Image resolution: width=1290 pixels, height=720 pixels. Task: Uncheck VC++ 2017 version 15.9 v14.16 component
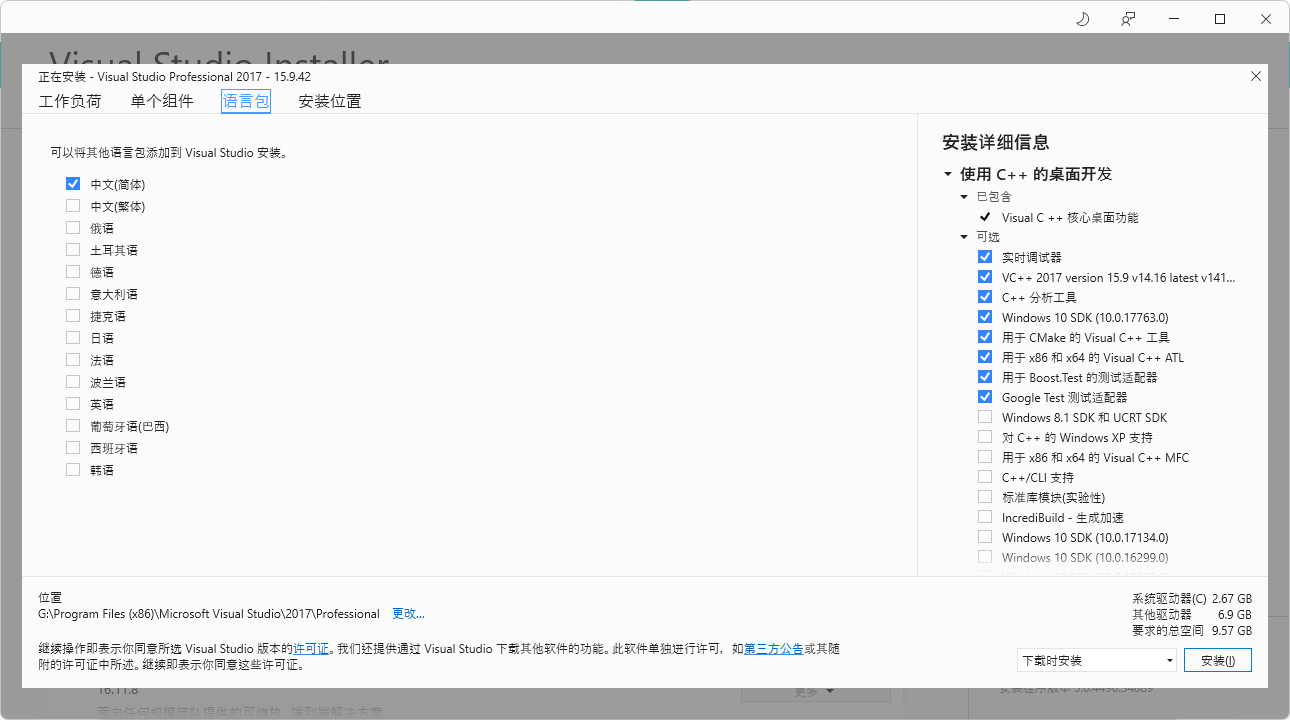985,277
